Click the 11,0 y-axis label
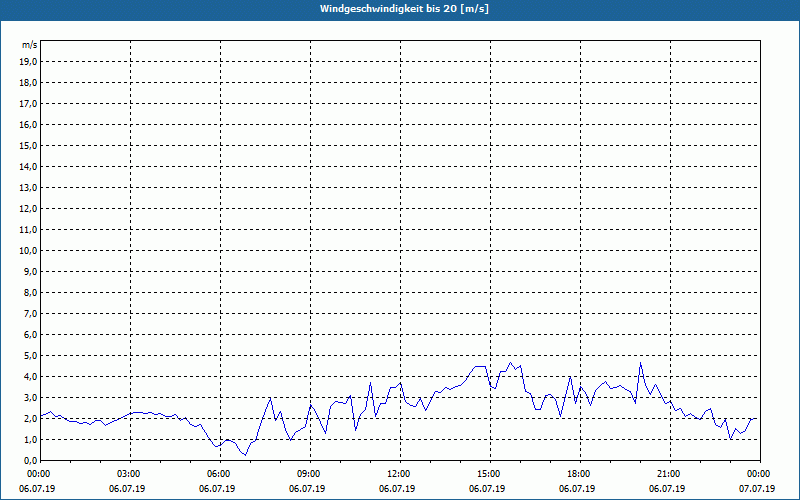 point(29,230)
